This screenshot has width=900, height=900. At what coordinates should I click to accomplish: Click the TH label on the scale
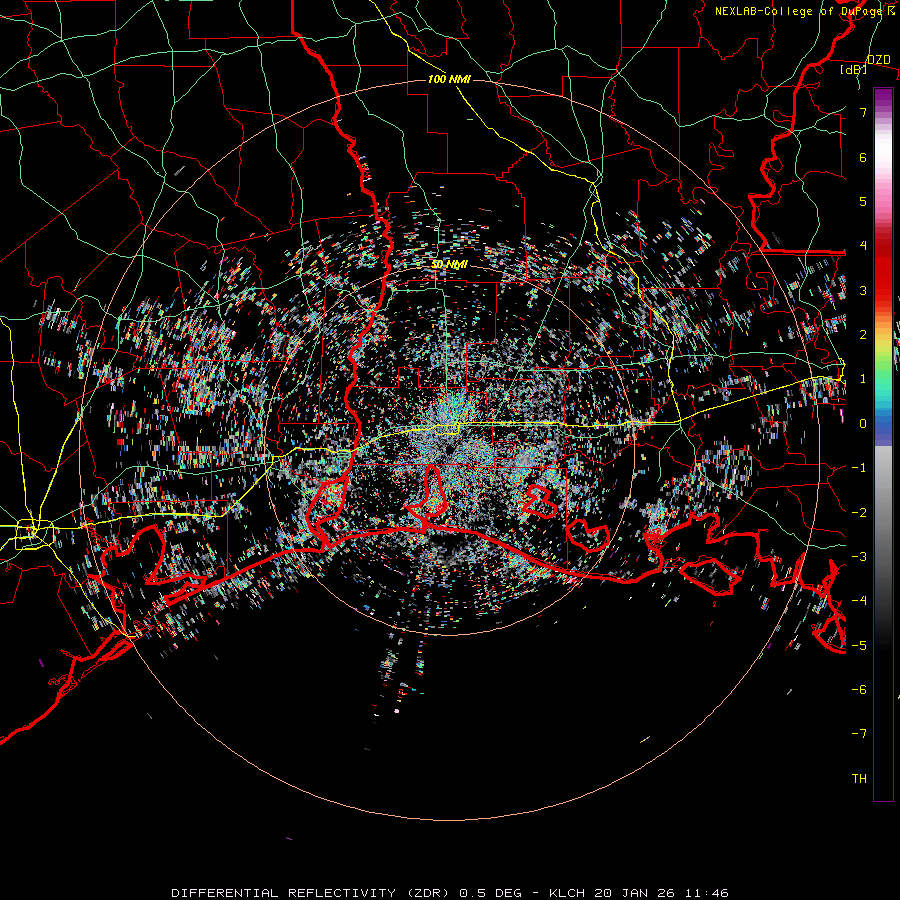[859, 778]
